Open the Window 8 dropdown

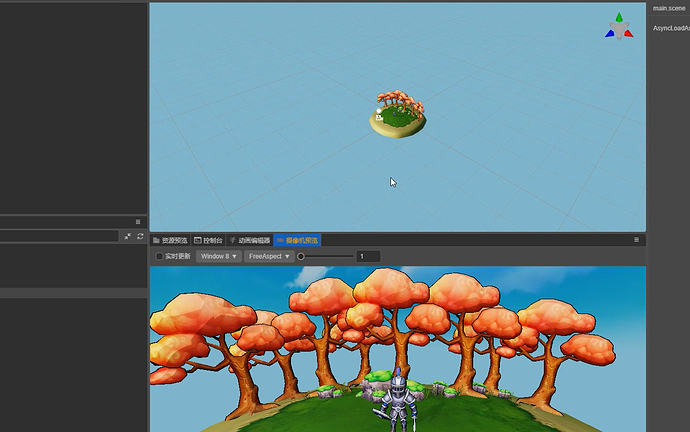tap(219, 256)
